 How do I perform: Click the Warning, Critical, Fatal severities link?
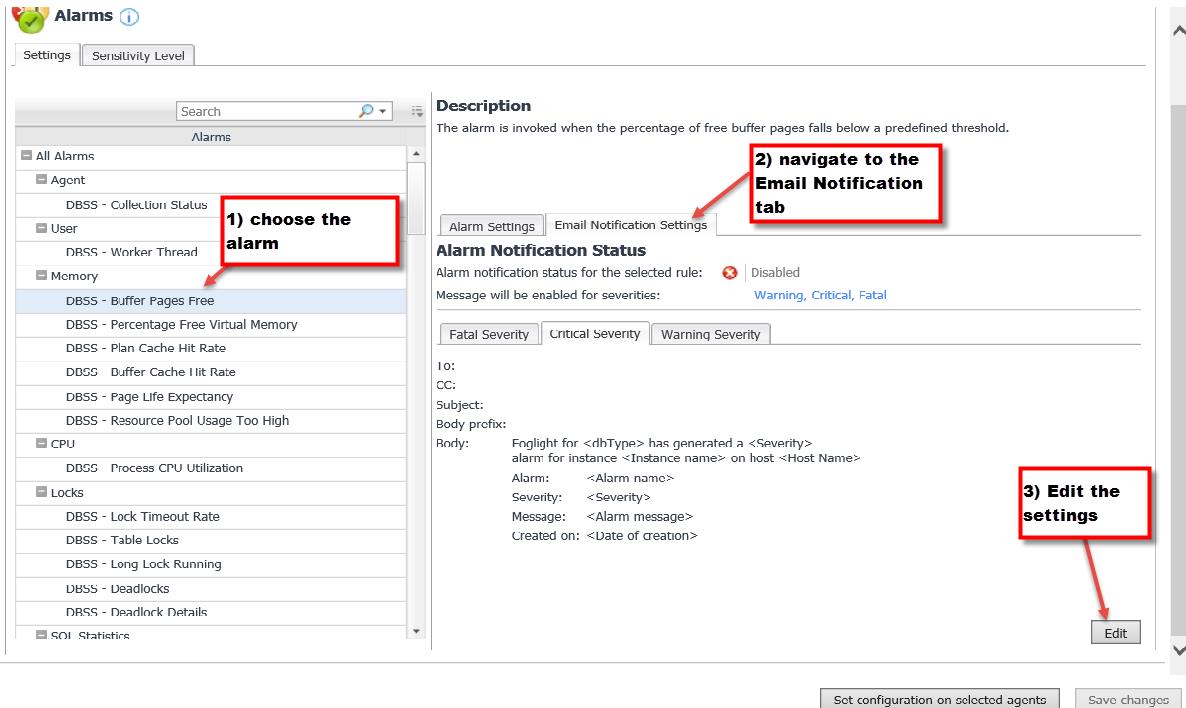[x=820, y=295]
